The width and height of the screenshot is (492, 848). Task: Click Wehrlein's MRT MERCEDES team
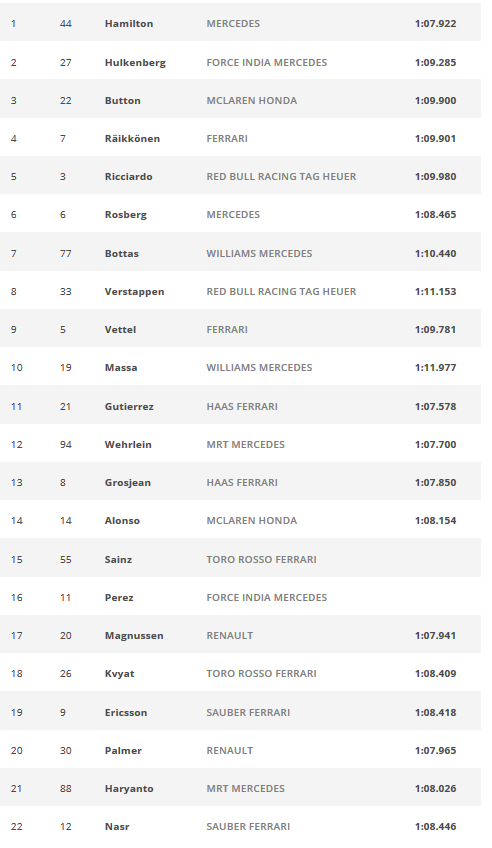point(245,445)
